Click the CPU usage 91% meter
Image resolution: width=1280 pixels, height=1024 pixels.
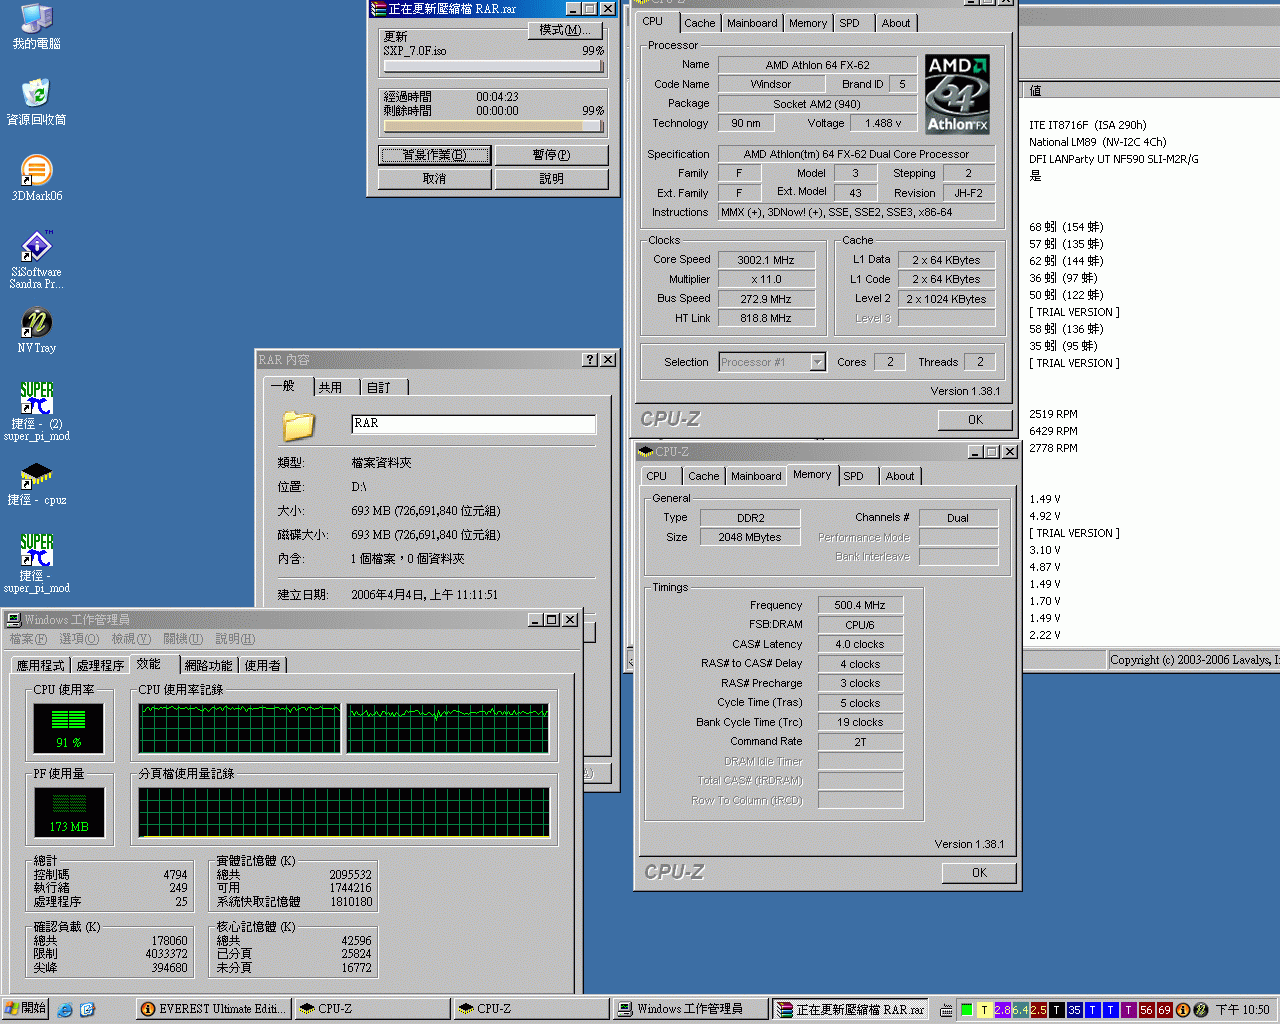click(69, 728)
